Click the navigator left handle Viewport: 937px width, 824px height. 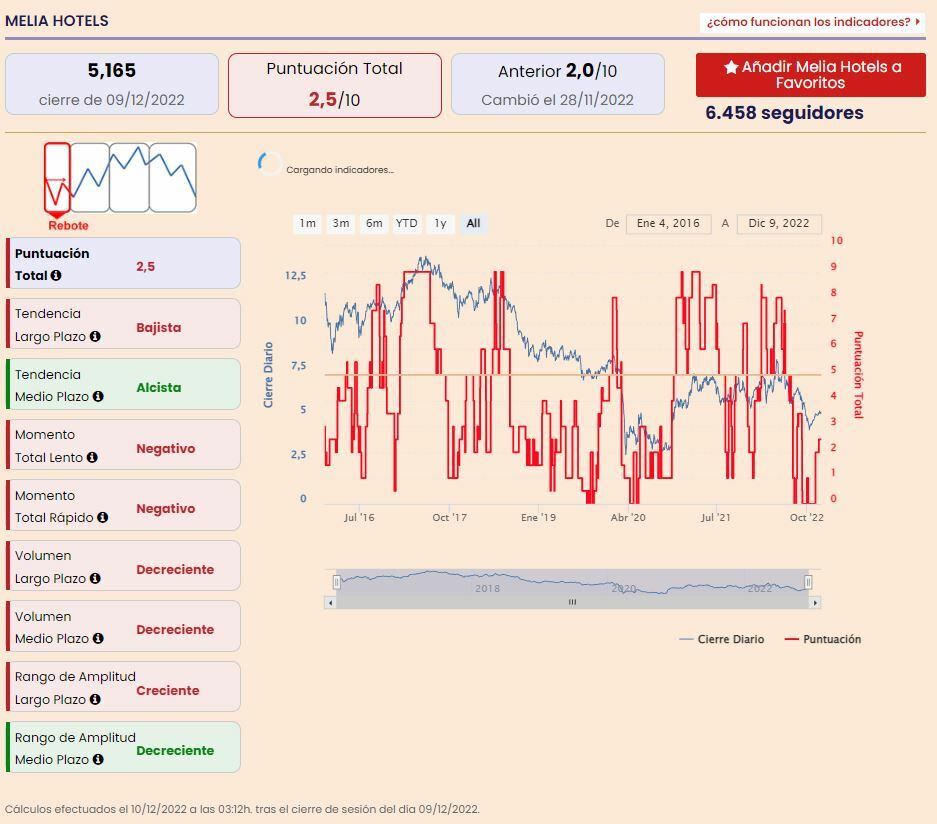coord(336,581)
